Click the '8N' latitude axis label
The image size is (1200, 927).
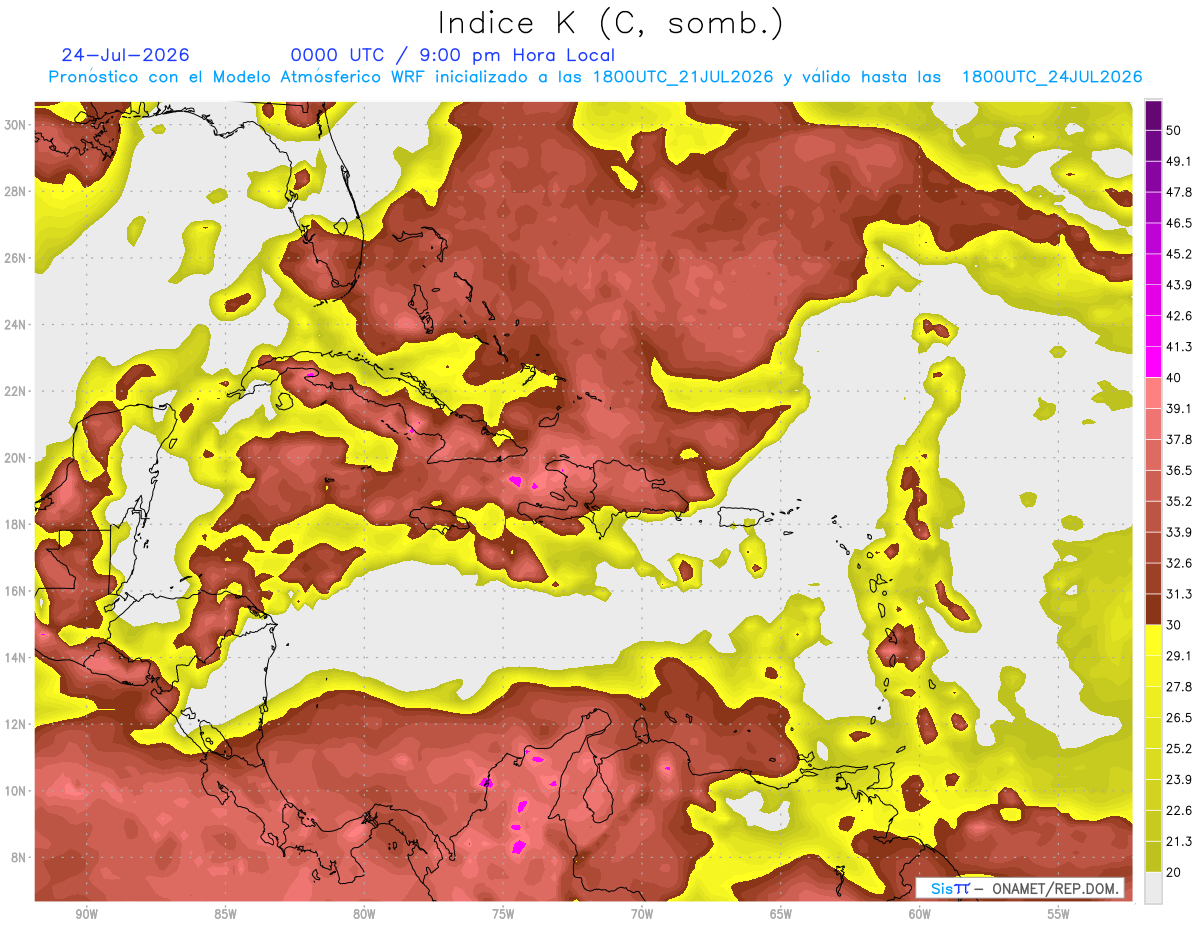click(19, 858)
